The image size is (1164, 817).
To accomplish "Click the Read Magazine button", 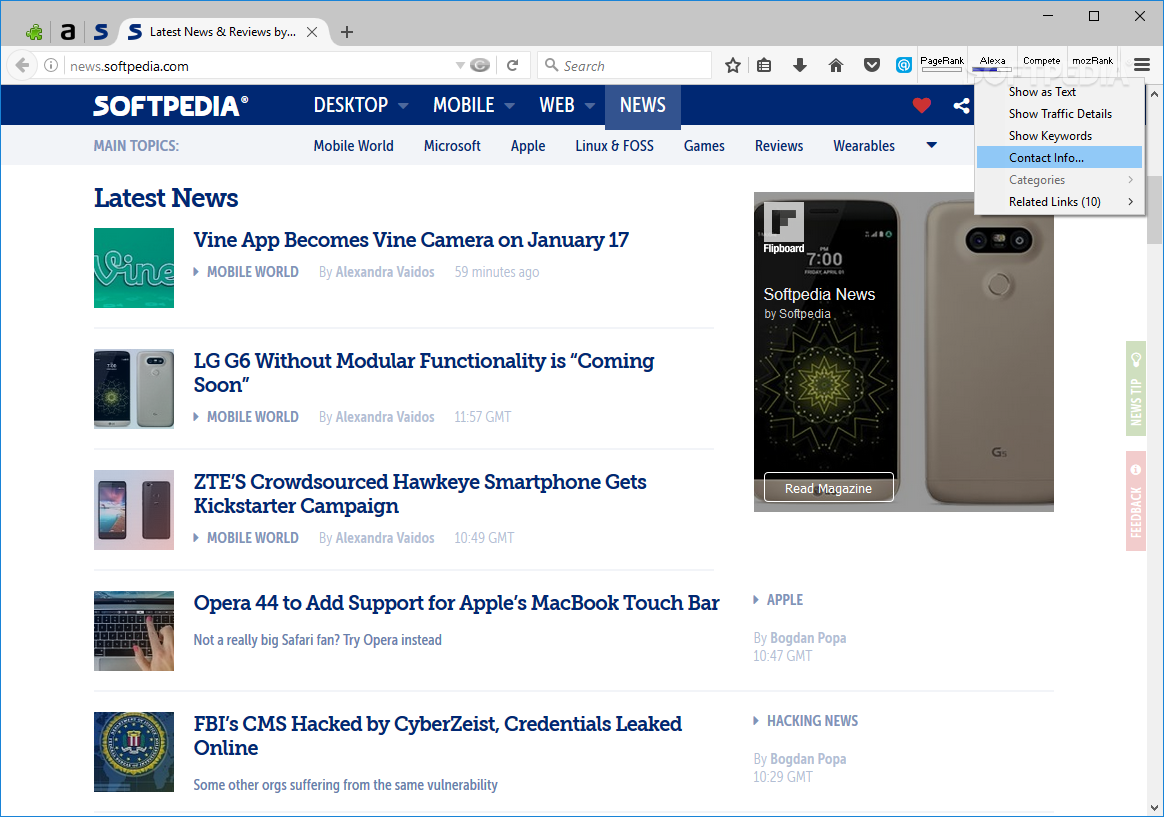I will point(828,488).
